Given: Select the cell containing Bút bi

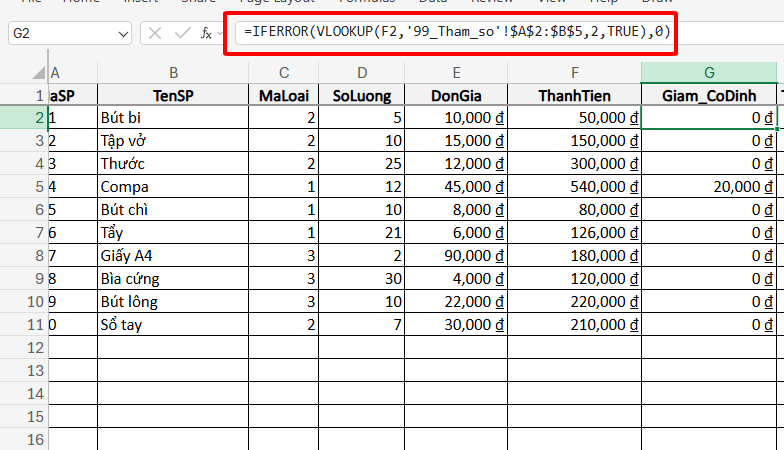Looking at the screenshot, I should pyautogui.click(x=173, y=118).
